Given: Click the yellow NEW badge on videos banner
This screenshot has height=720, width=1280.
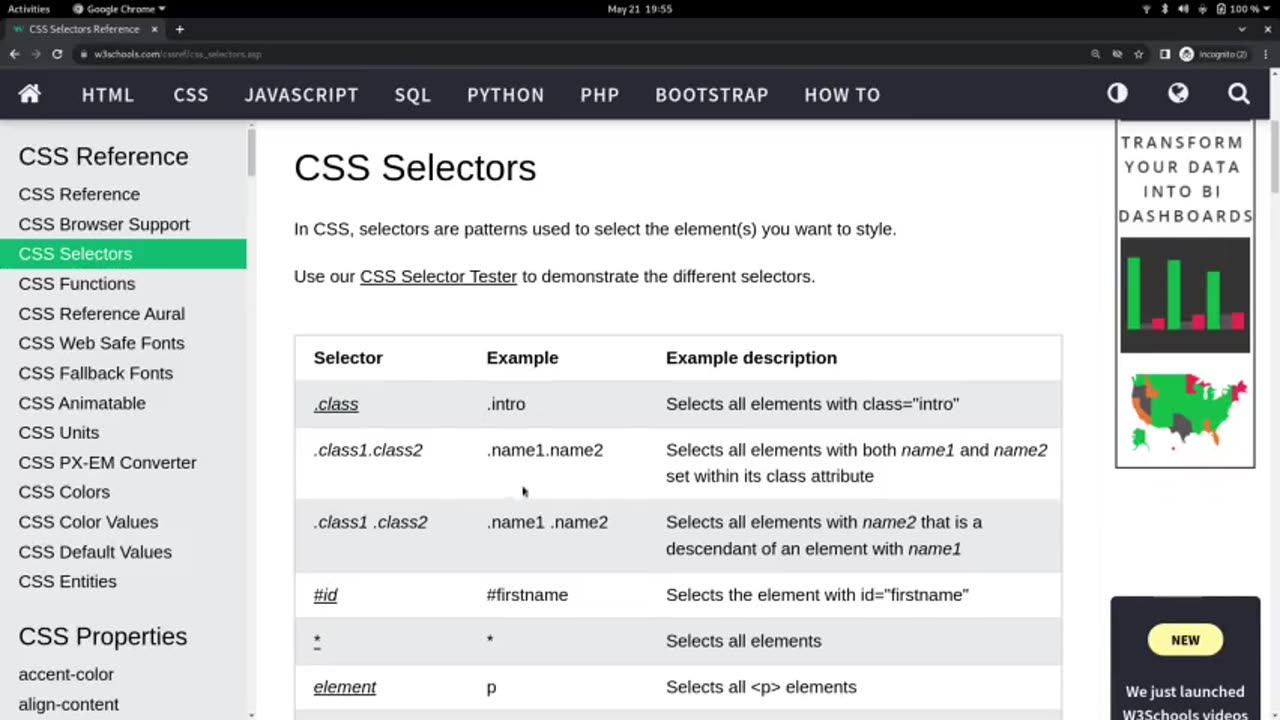Looking at the screenshot, I should (x=1185, y=640).
